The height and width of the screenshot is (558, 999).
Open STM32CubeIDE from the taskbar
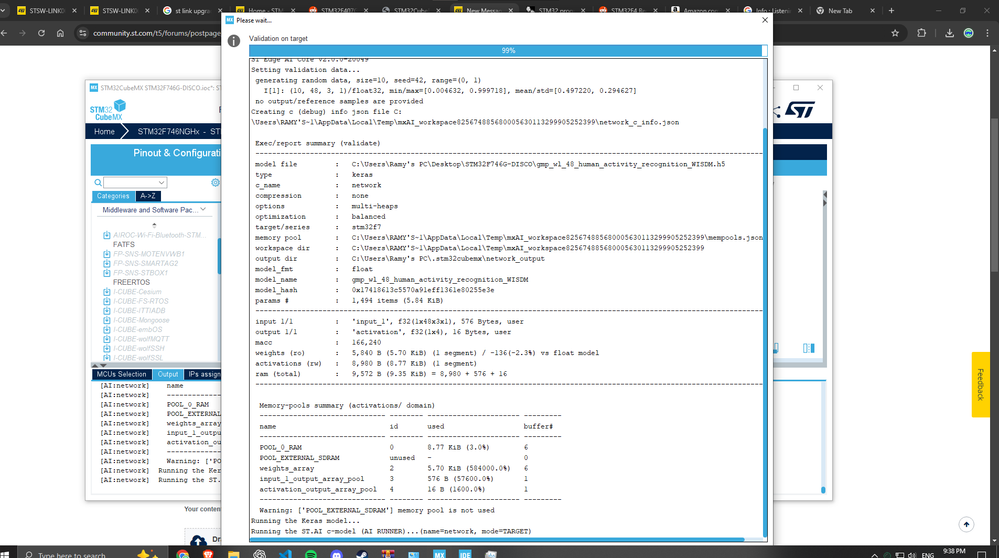pos(465,554)
